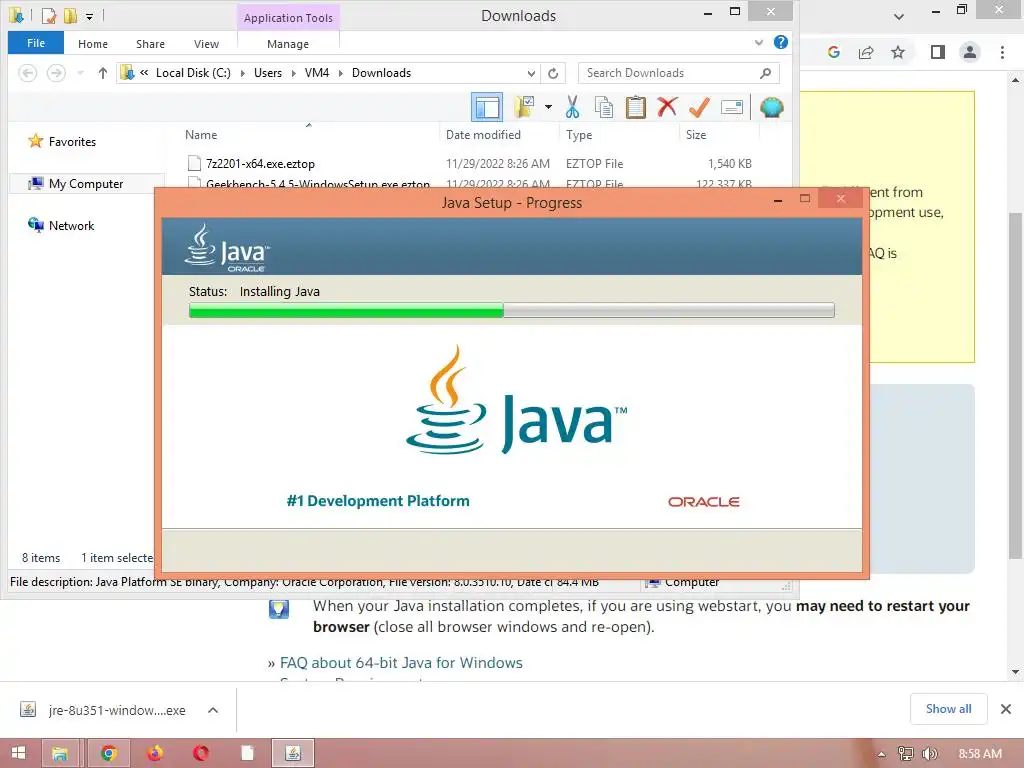Click VM4 in the address breadcrumb
Screen dimensions: 1024x768
pos(317,73)
